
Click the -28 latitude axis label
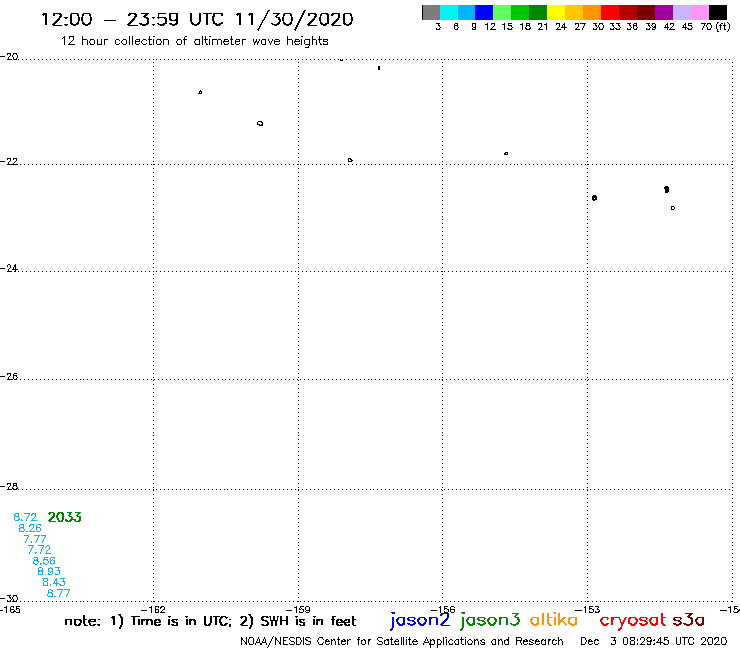9,486
